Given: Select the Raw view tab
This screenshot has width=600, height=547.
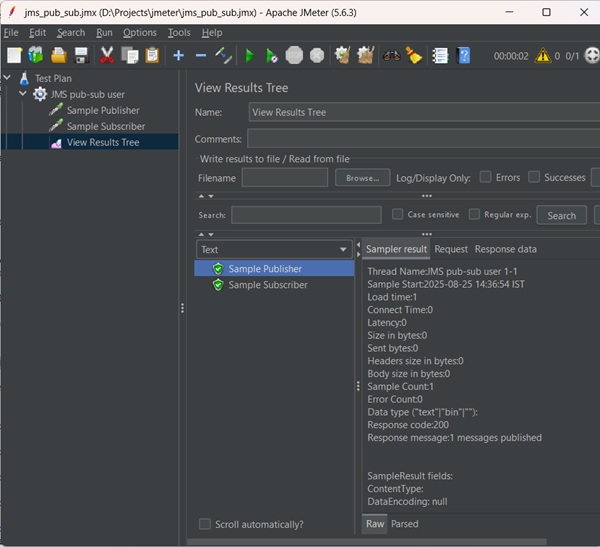Looking at the screenshot, I should 375,524.
